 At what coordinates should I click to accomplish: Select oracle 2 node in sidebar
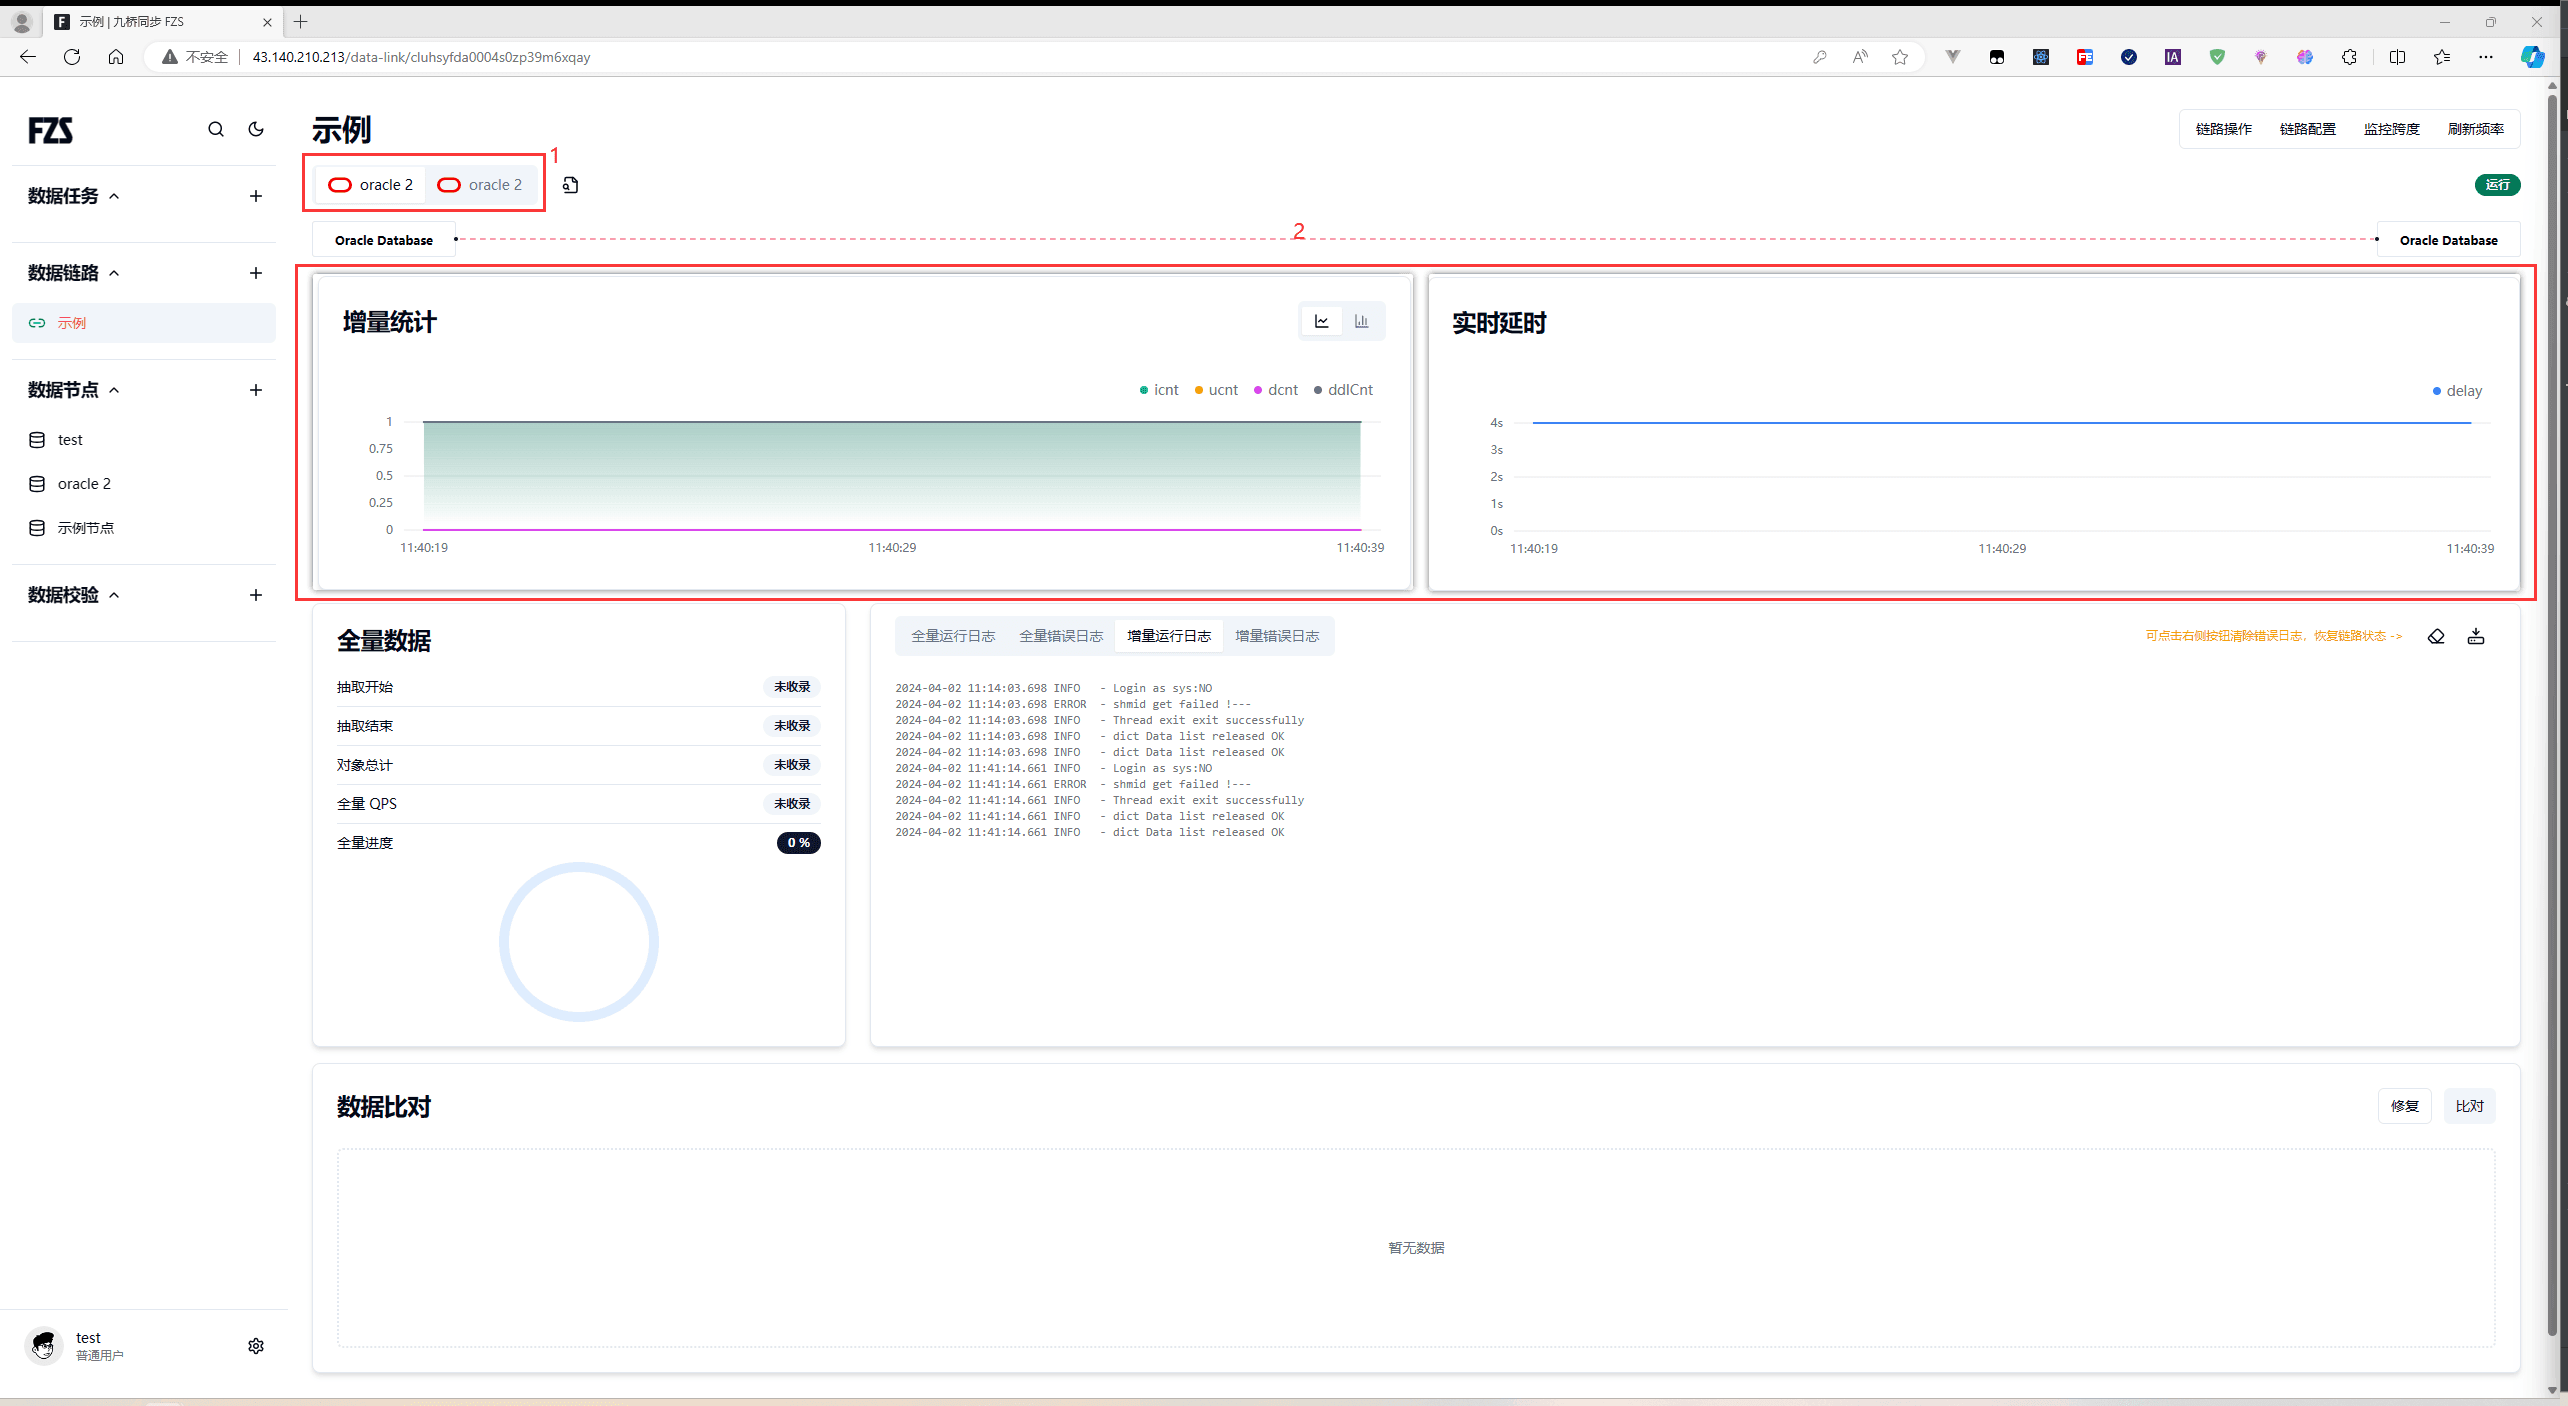[84, 484]
